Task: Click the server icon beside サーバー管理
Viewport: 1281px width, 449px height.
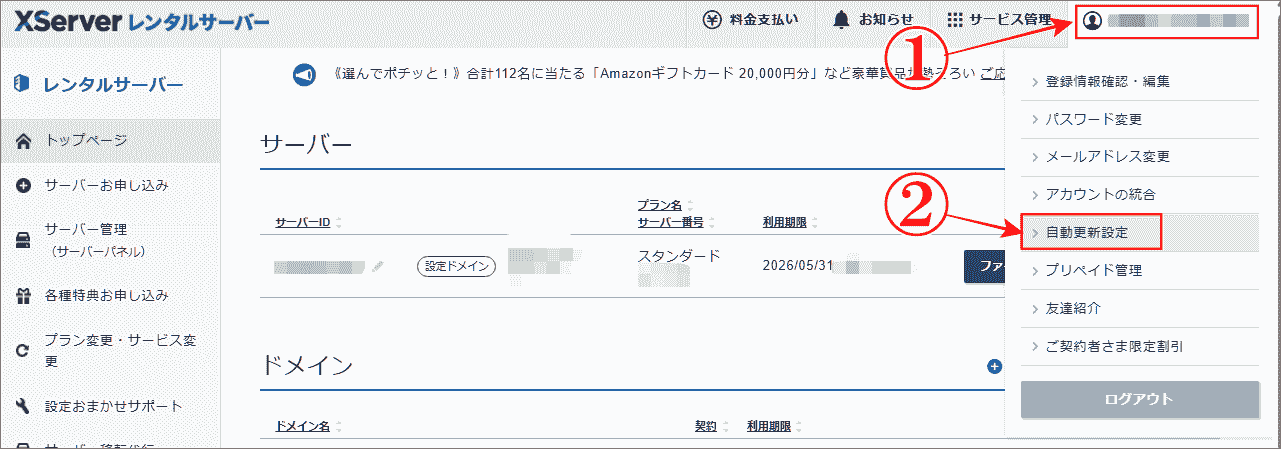Action: 25,240
